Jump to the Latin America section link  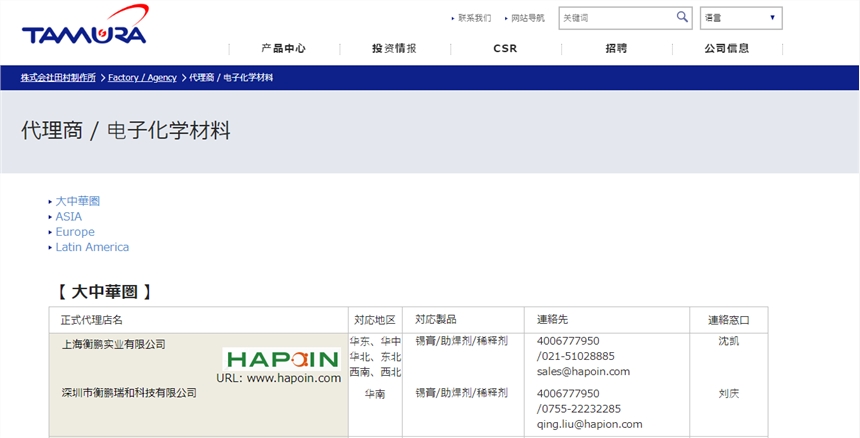[92, 247]
